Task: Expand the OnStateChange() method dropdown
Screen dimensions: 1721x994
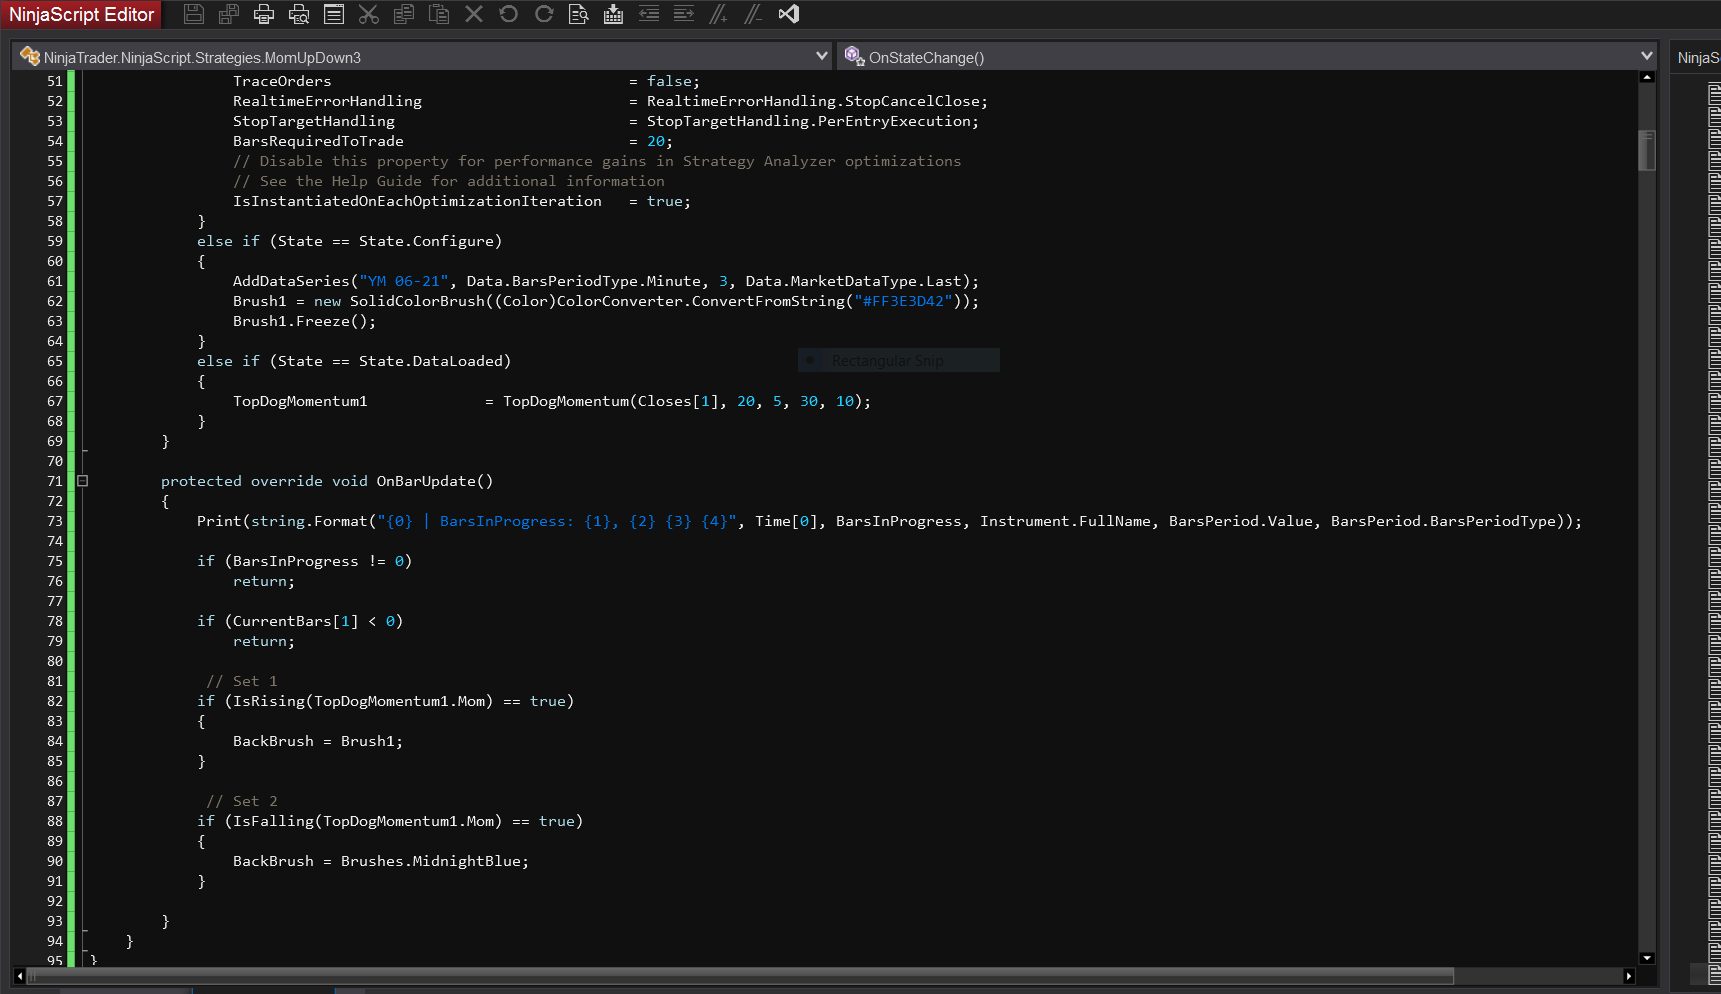Action: [x=1647, y=56]
